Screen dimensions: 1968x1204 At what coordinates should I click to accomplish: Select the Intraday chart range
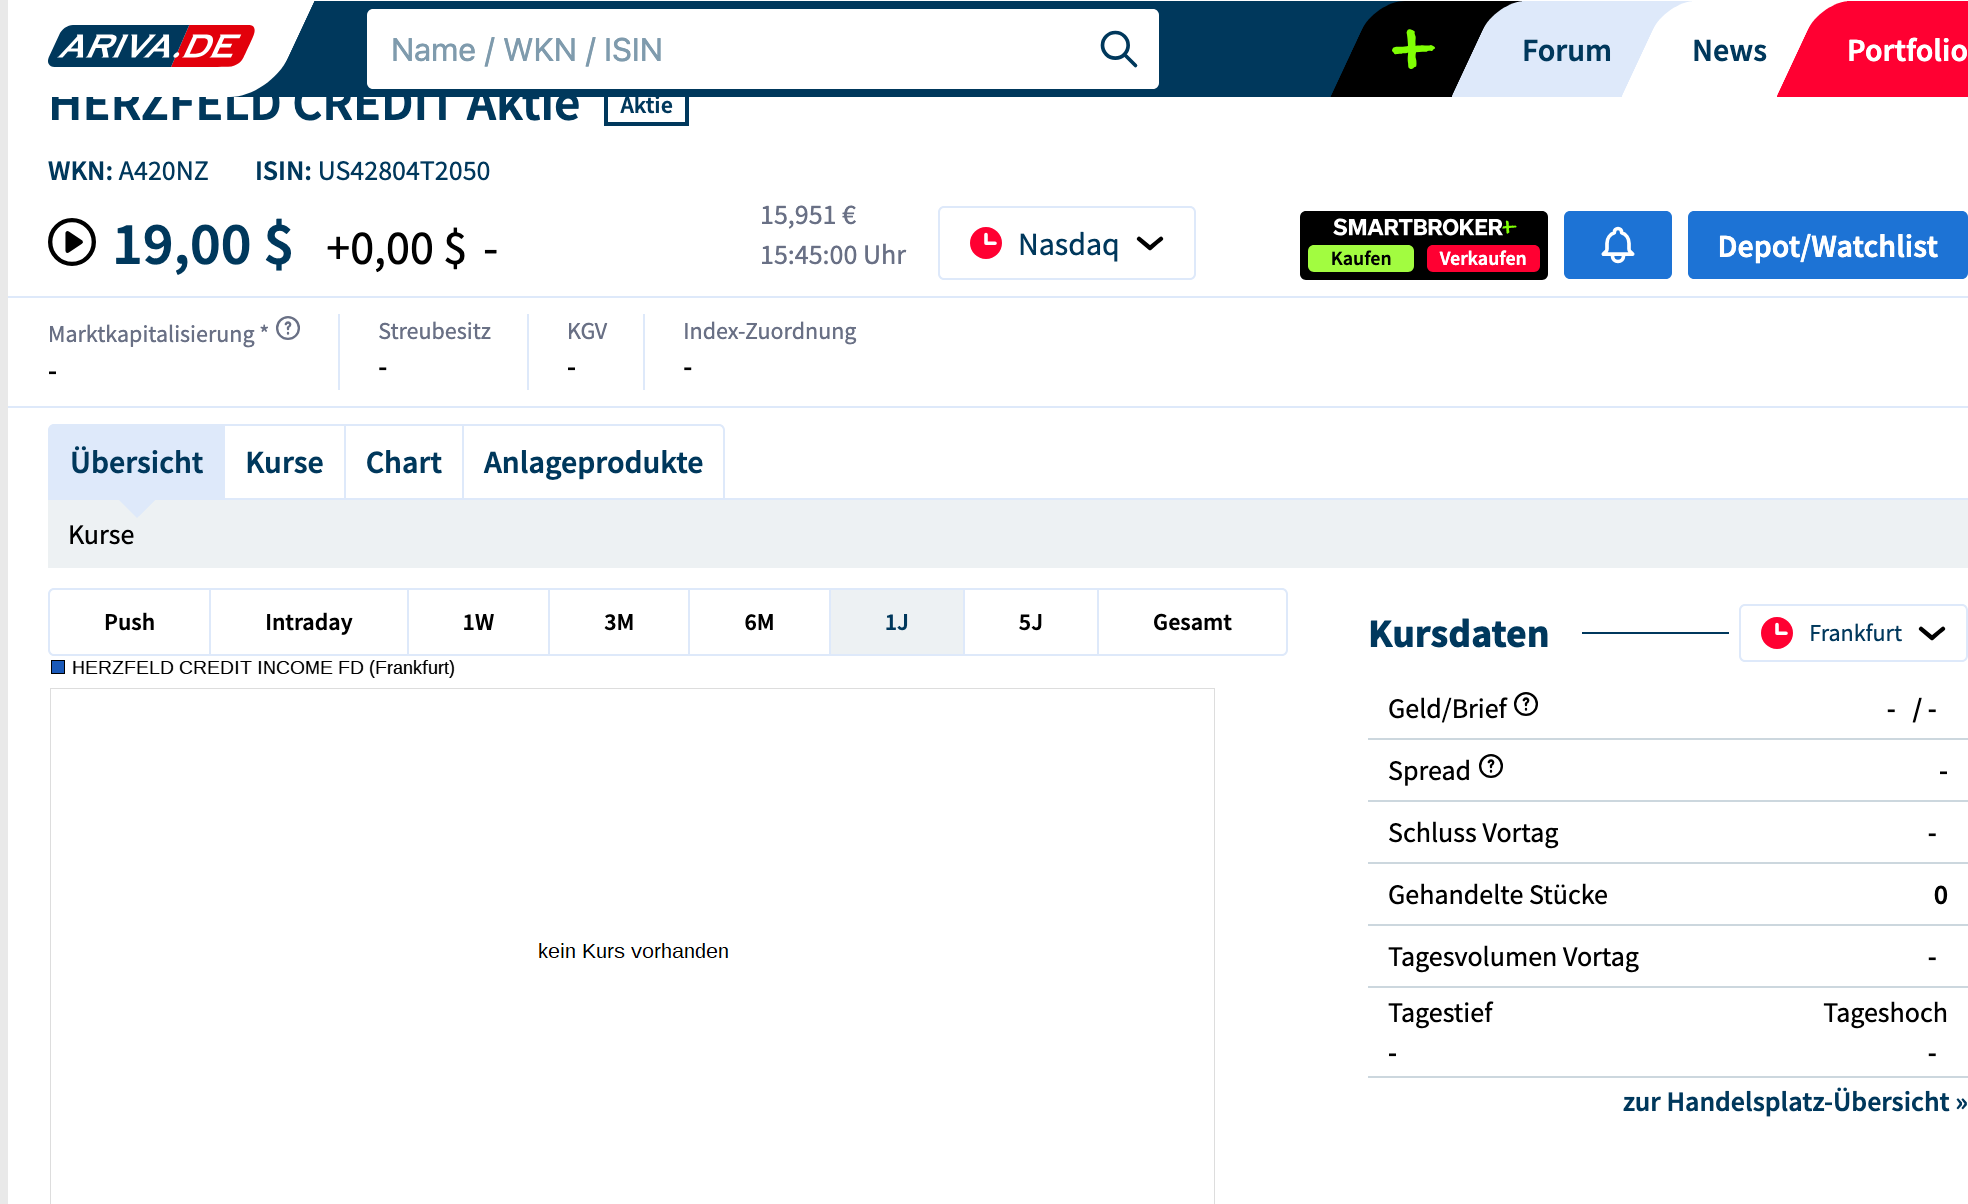coord(308,622)
